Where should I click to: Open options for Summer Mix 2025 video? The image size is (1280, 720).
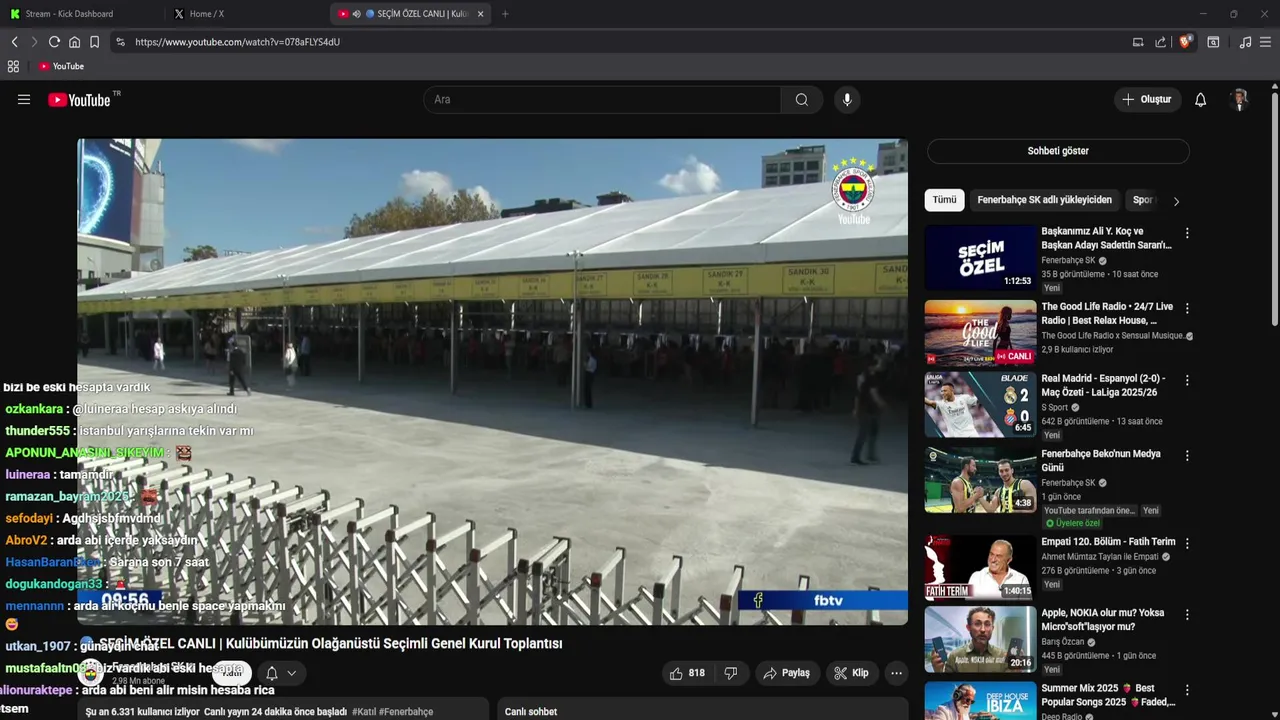pos(1187,690)
